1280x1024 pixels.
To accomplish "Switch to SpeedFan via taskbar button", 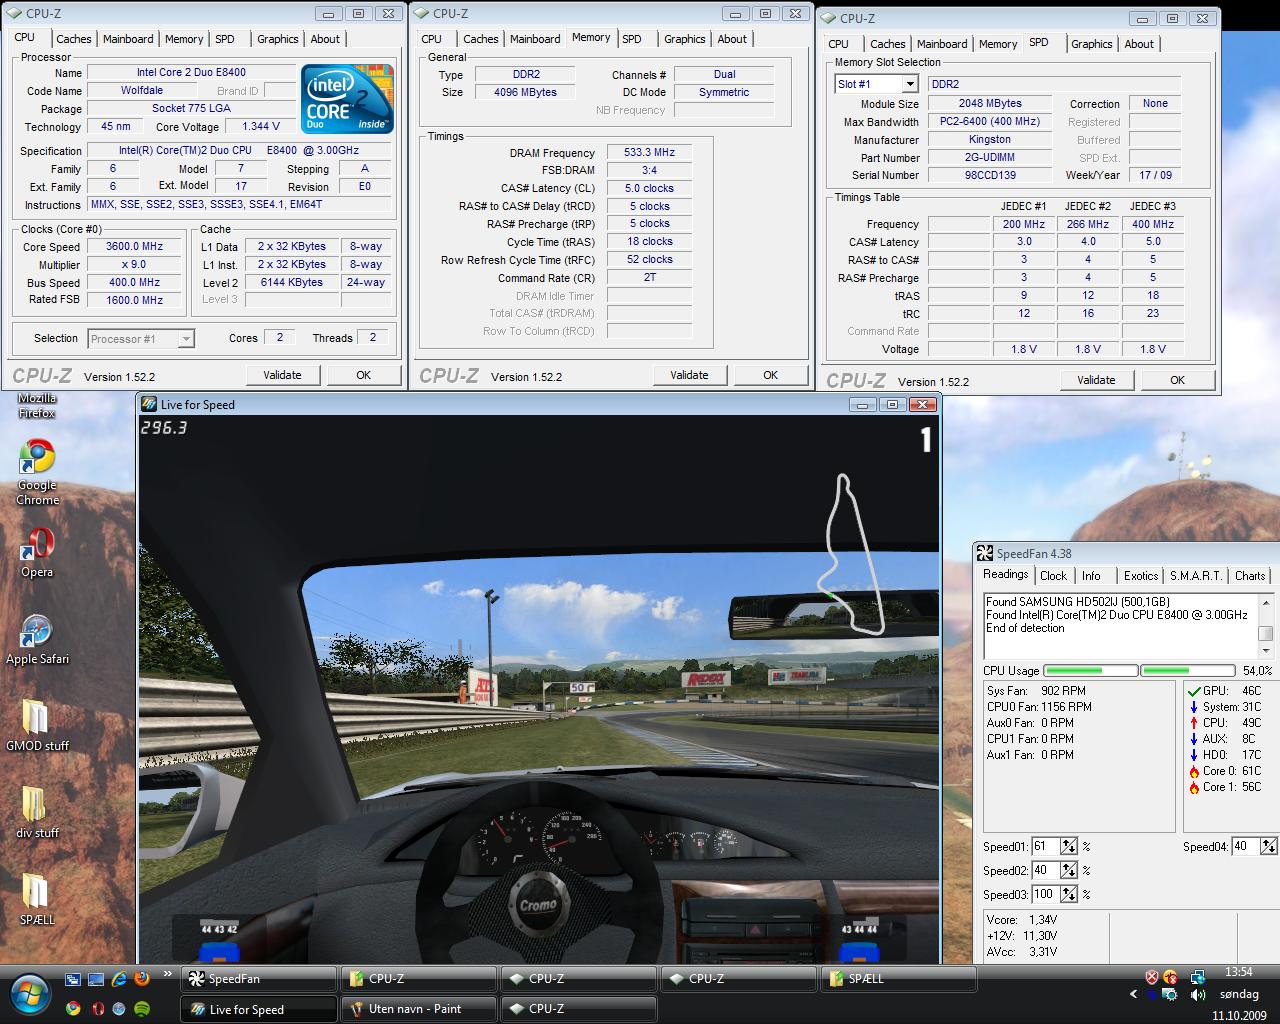I will tap(259, 979).
